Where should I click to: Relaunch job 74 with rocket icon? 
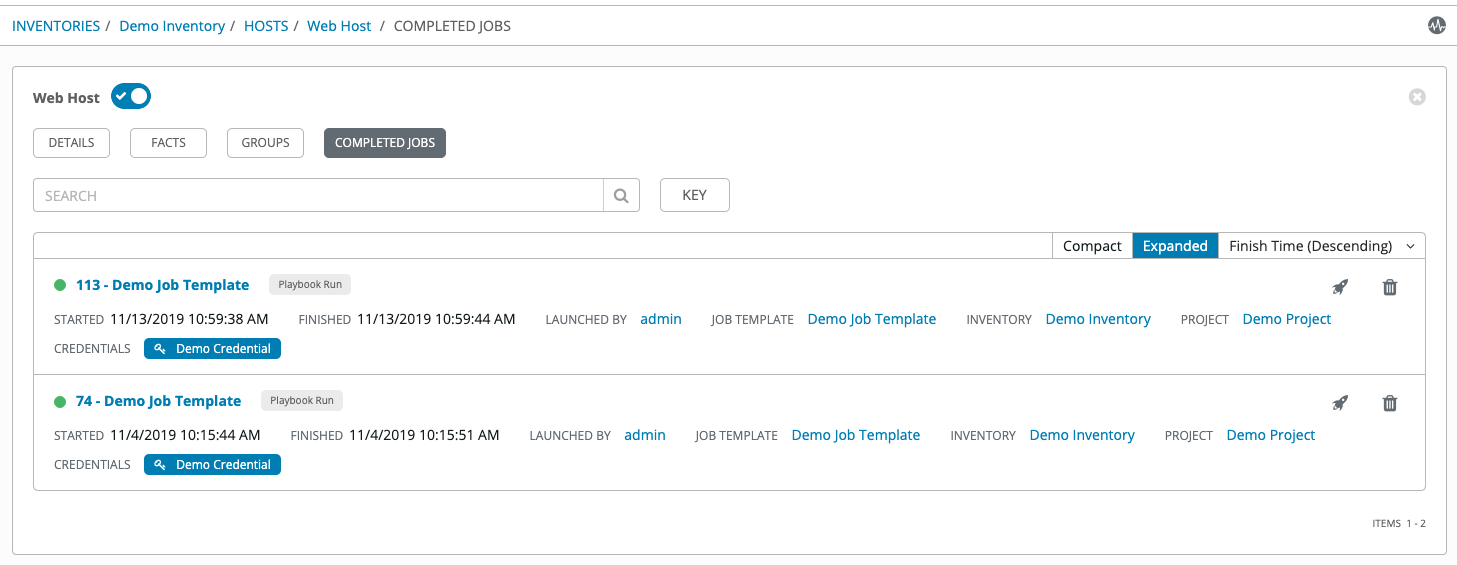[x=1340, y=403]
